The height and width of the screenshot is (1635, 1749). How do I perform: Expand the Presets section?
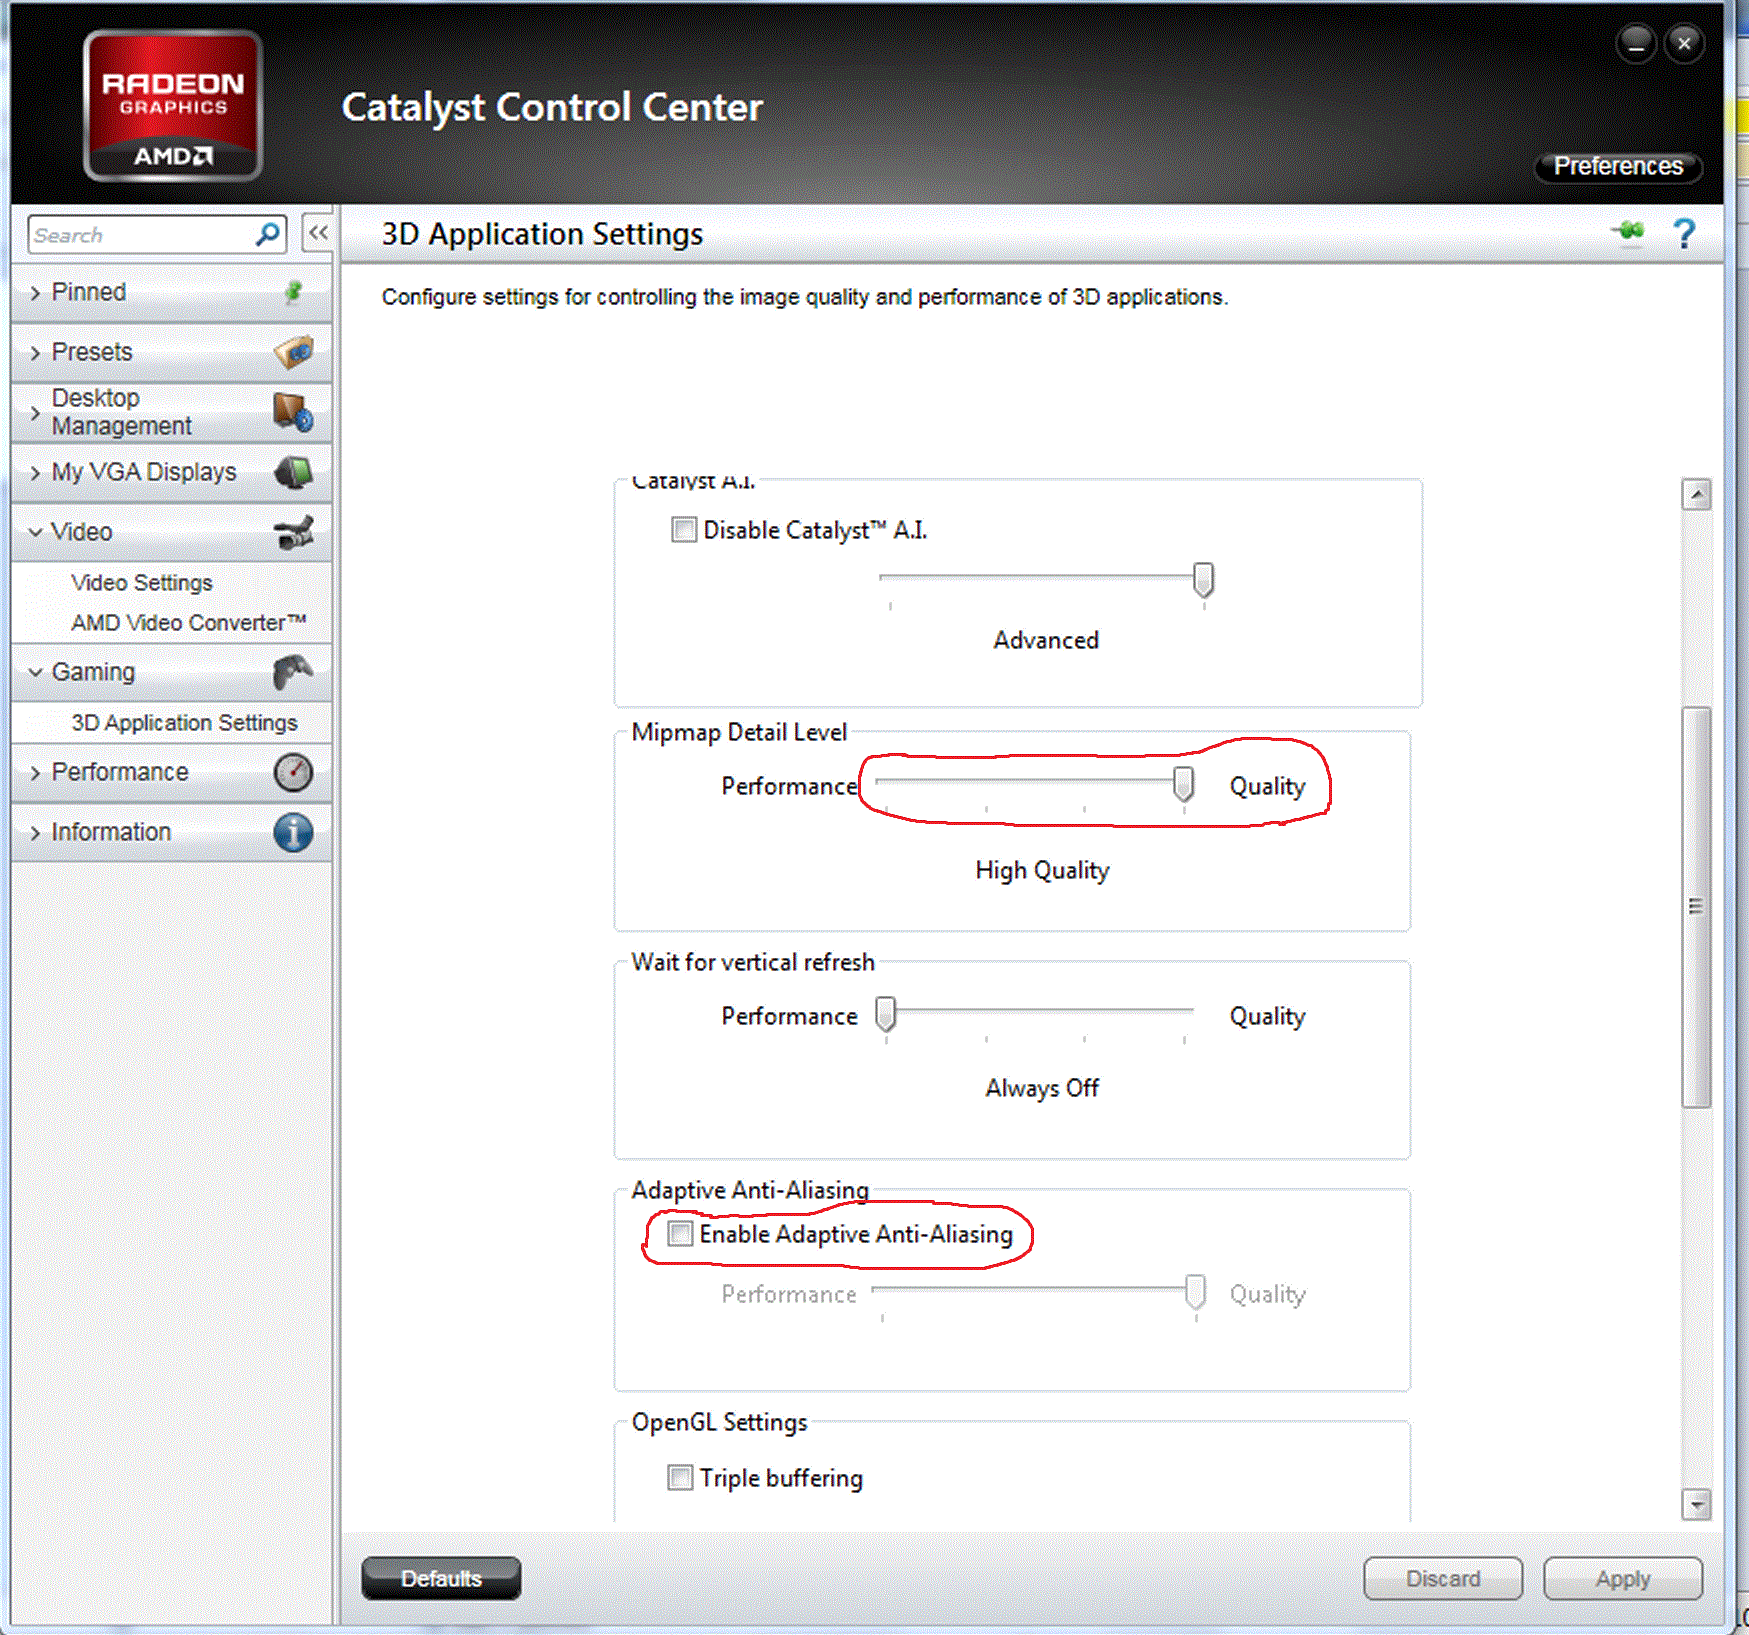(171, 352)
